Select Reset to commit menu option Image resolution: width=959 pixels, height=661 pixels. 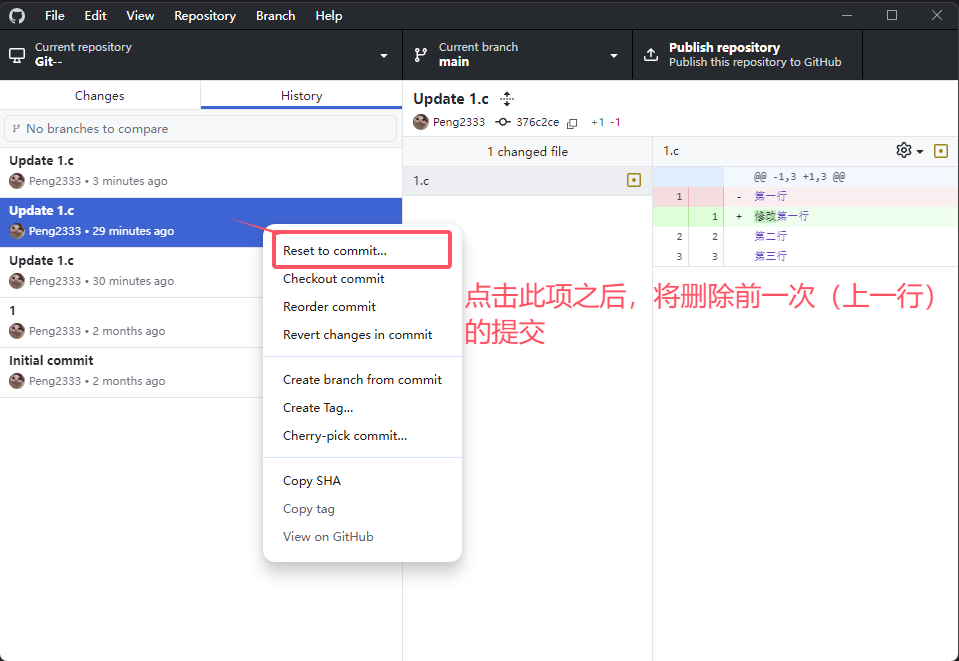click(335, 251)
